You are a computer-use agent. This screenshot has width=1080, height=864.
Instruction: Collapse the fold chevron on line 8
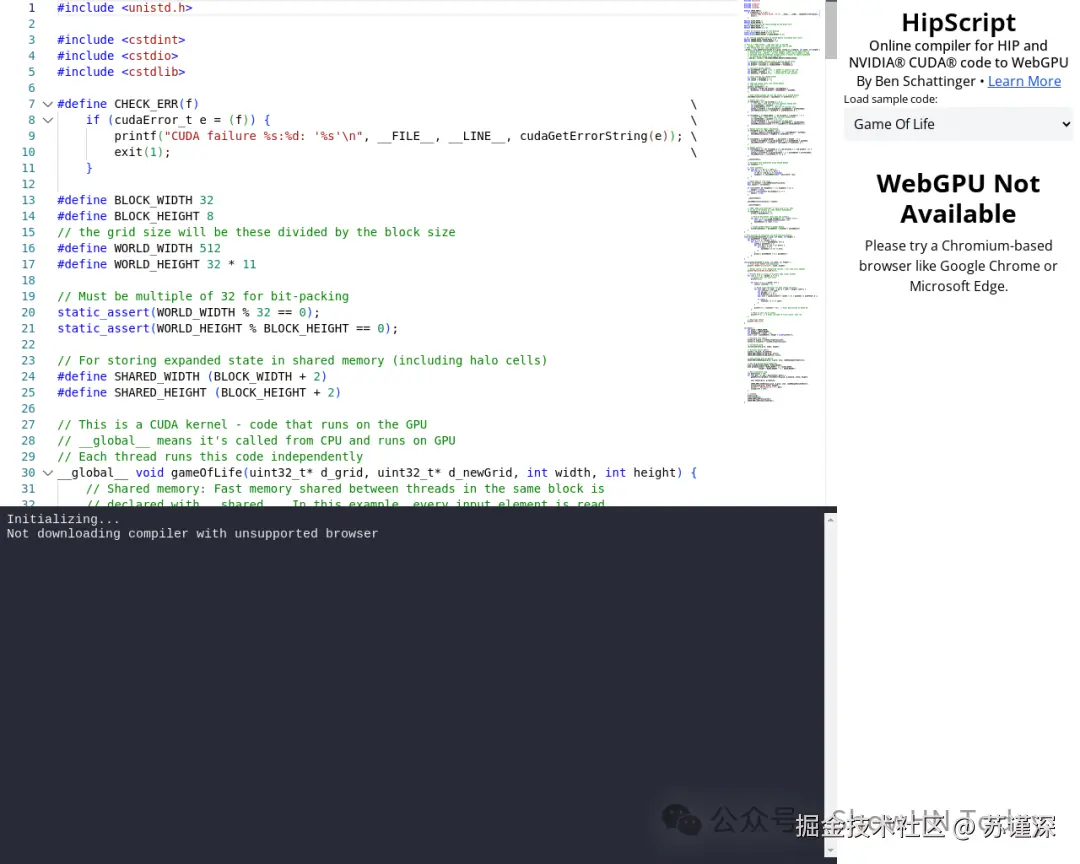(48, 120)
